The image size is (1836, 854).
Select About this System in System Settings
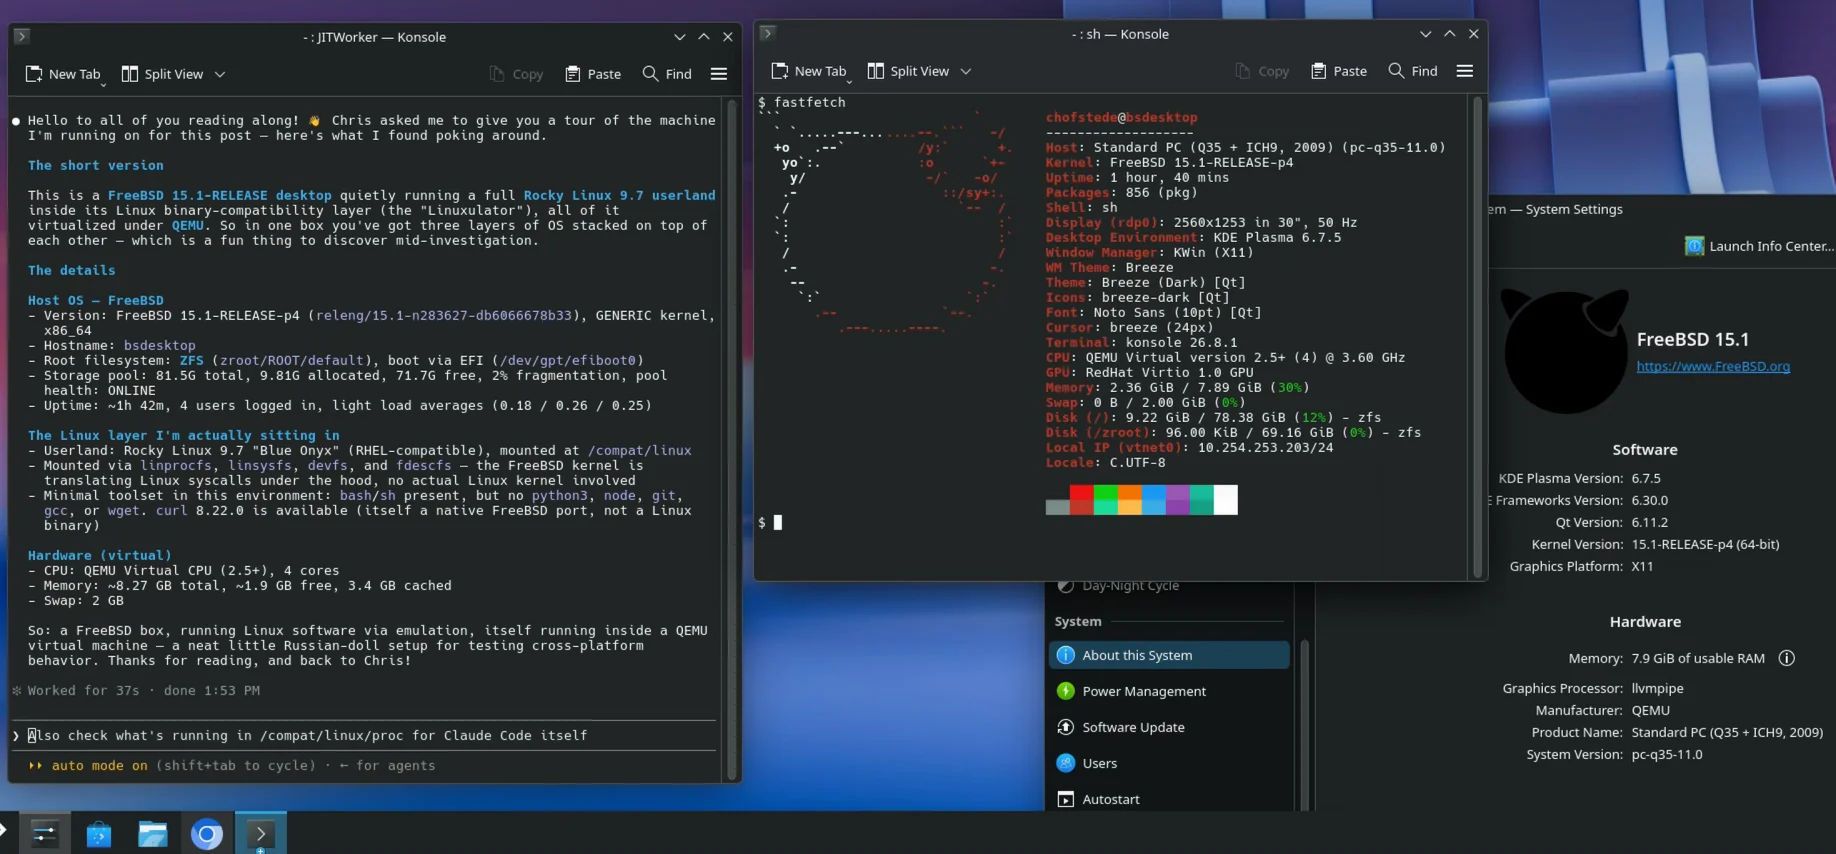(x=1169, y=655)
